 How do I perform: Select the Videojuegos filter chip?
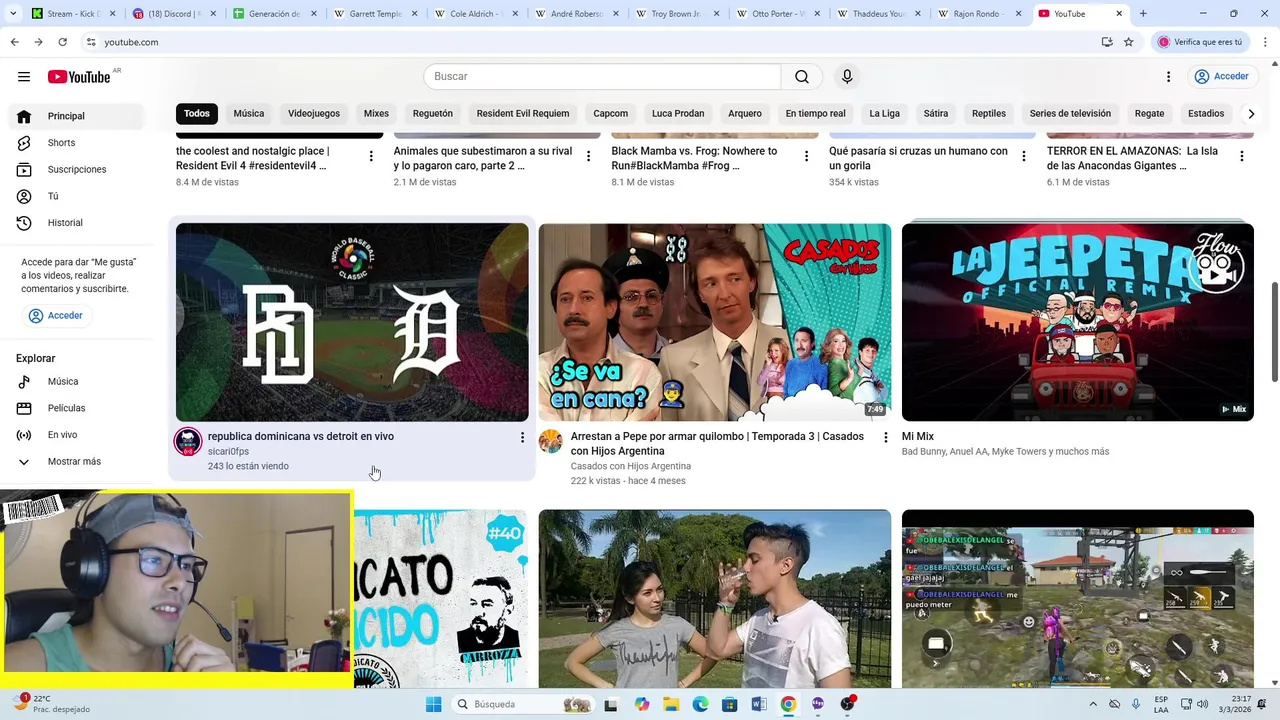pos(314,114)
